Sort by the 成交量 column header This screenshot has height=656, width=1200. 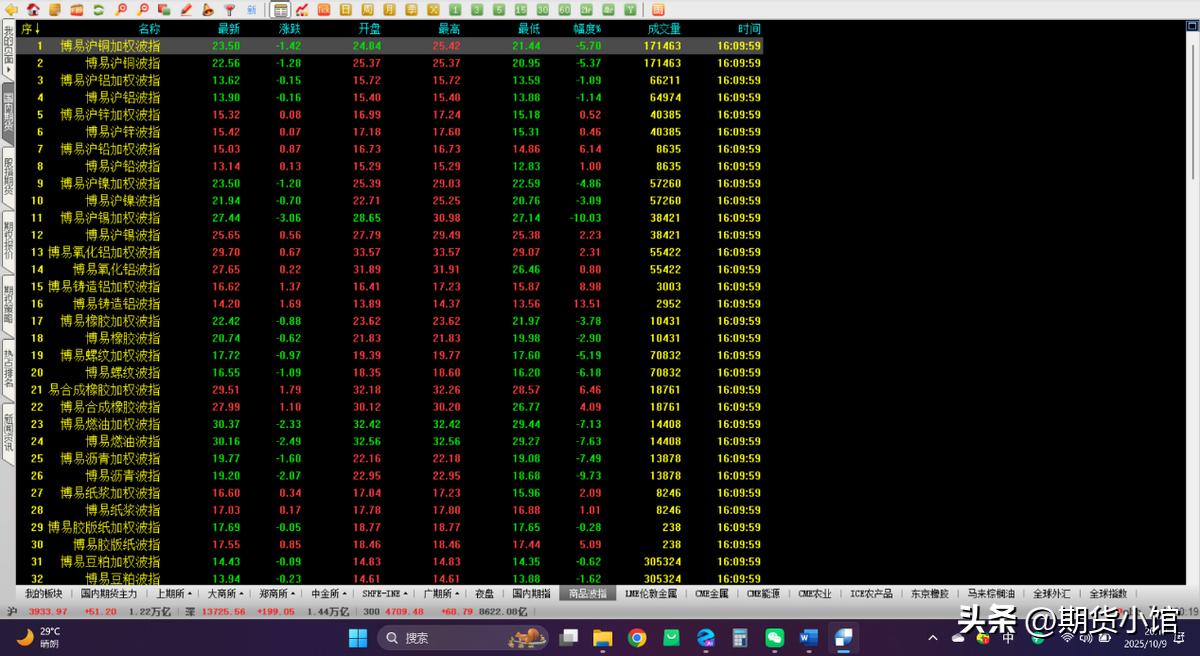pos(663,29)
